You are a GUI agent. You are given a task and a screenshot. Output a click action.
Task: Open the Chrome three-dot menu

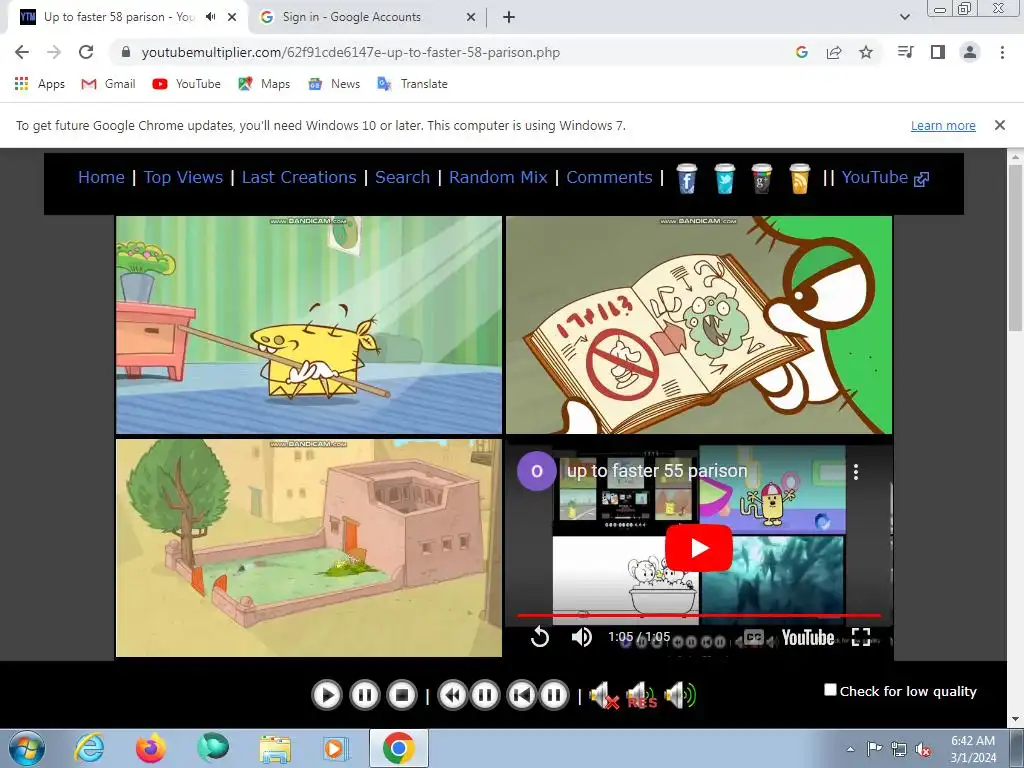1002,52
